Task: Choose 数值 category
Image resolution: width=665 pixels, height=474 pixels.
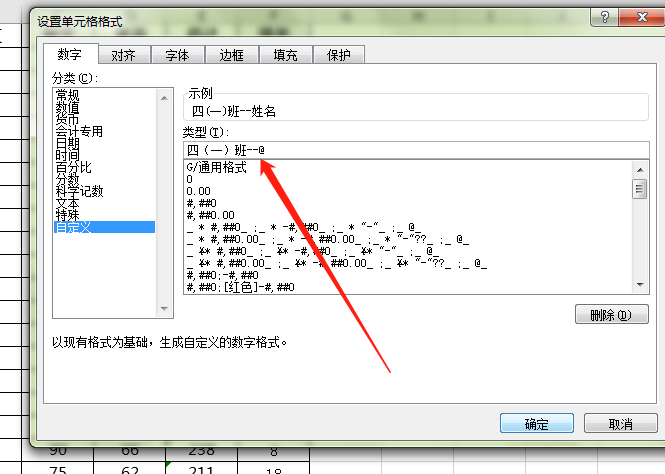Action: pos(104,107)
